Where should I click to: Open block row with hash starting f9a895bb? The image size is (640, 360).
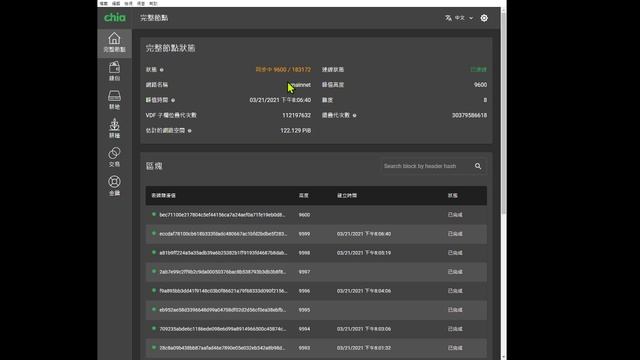(x=316, y=291)
